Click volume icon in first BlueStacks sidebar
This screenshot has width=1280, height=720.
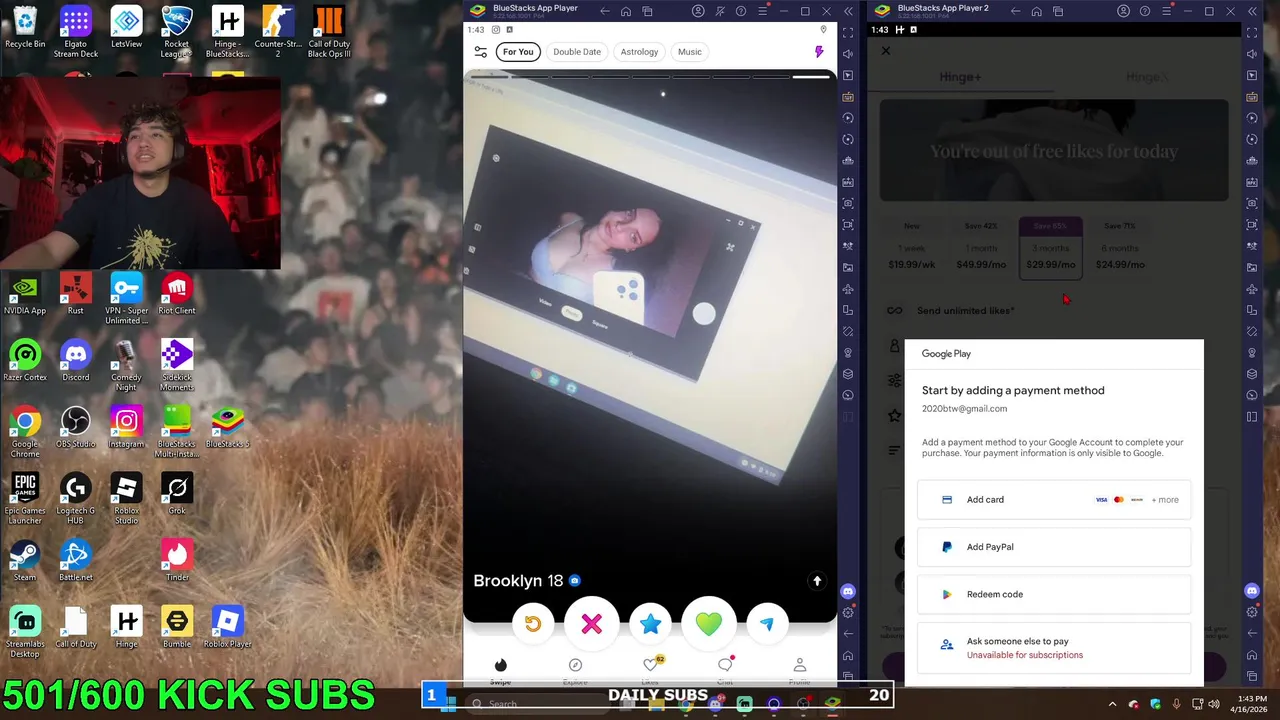[x=848, y=54]
